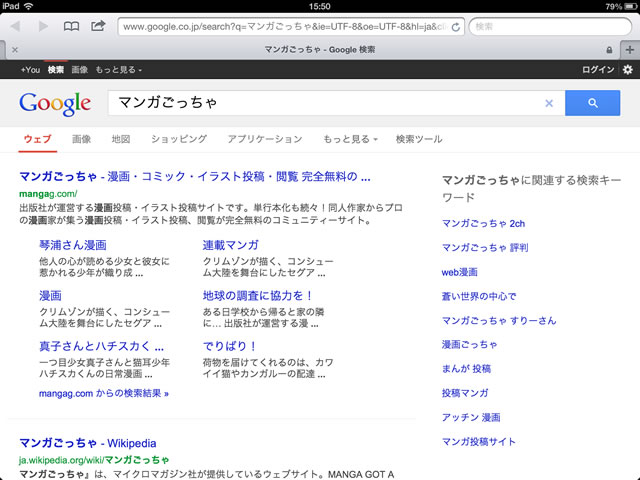The width and height of the screenshot is (640, 480).
Task: Click the Google logo
Action: coord(55,104)
